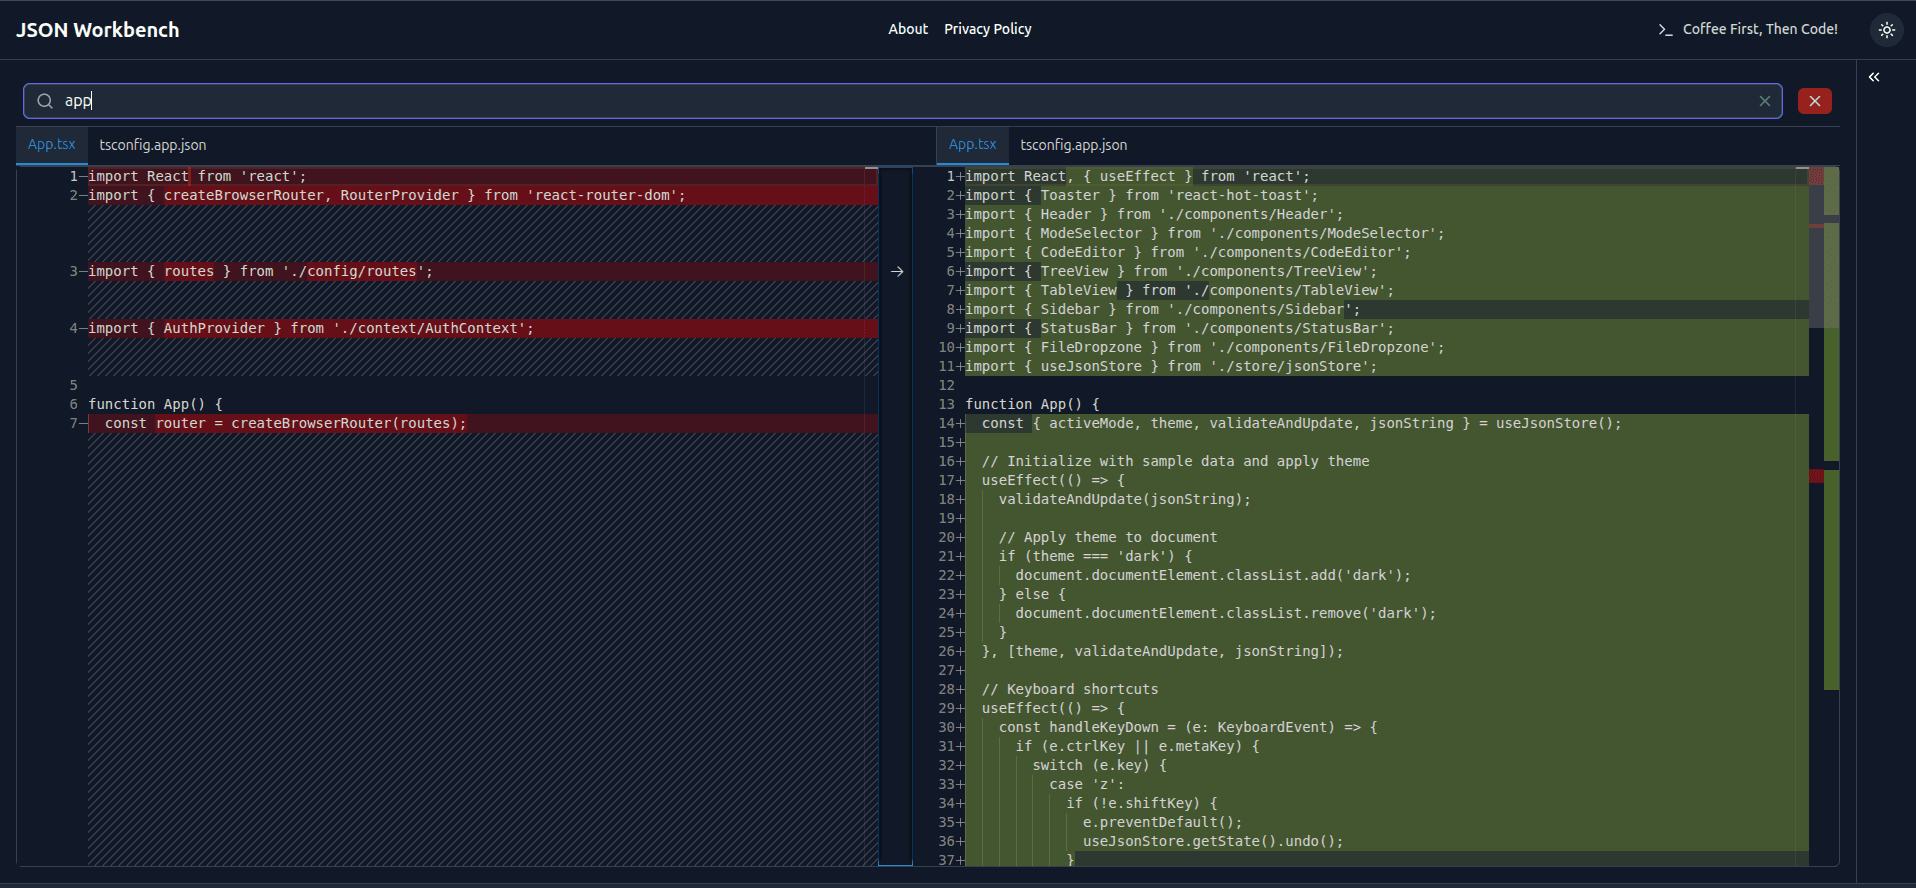The height and width of the screenshot is (888, 1916).
Task: Click the magnifying glass search icon
Action: (45, 101)
